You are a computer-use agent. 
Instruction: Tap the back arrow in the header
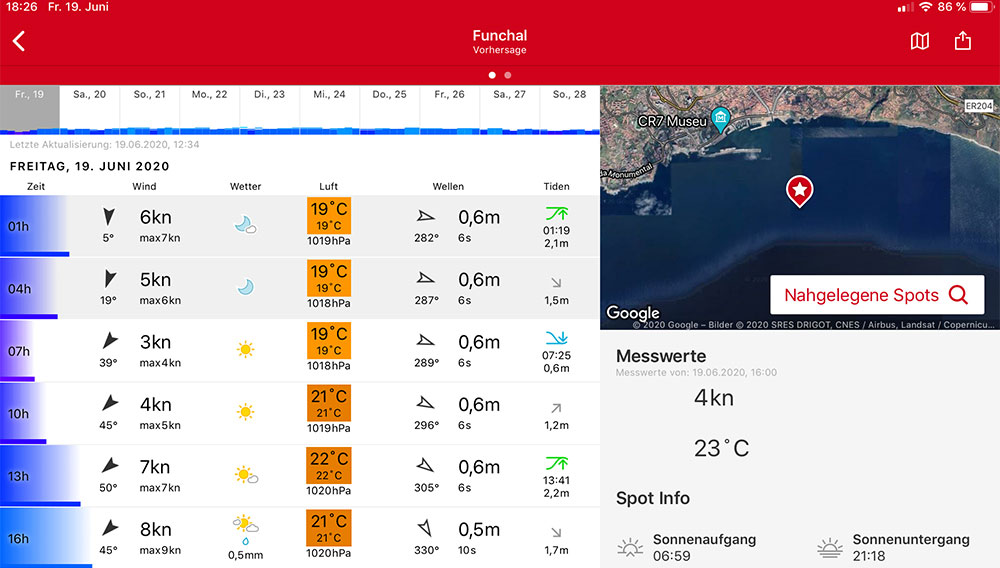pos(19,41)
